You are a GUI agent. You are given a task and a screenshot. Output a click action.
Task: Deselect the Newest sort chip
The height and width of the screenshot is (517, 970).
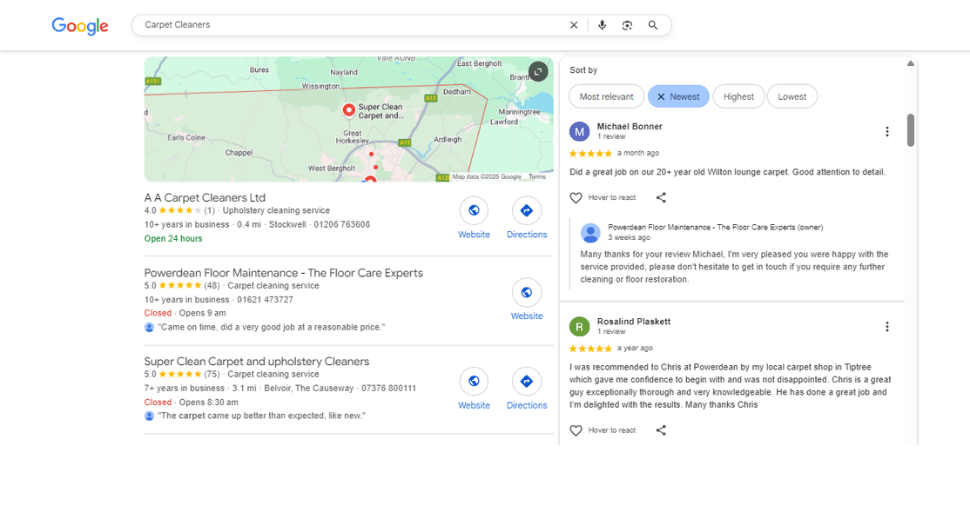(x=678, y=96)
